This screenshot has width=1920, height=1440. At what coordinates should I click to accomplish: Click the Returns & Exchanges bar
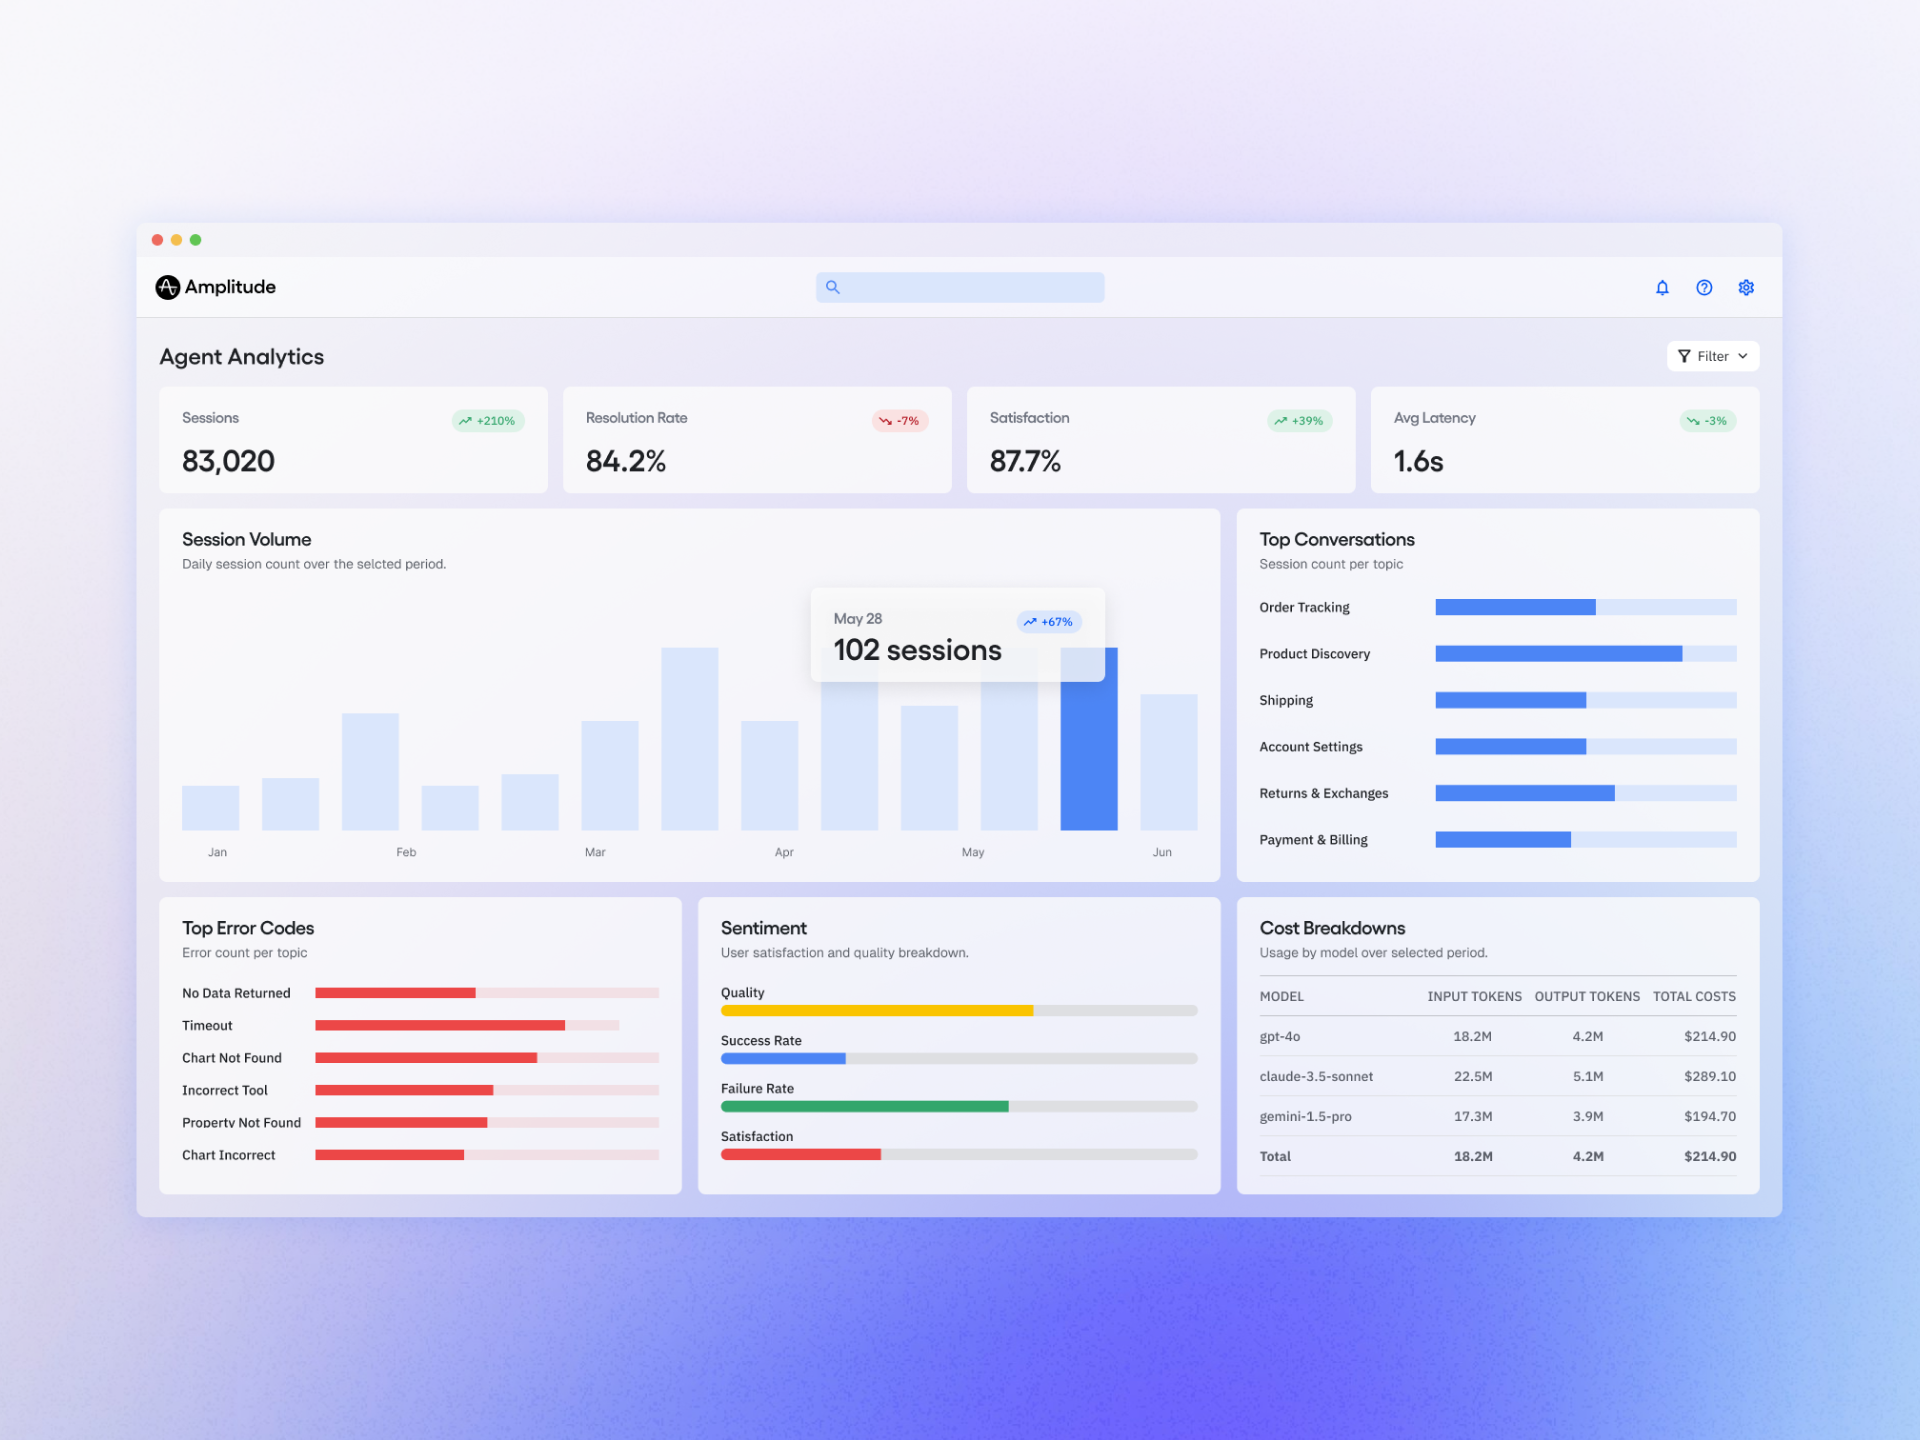click(x=1586, y=793)
